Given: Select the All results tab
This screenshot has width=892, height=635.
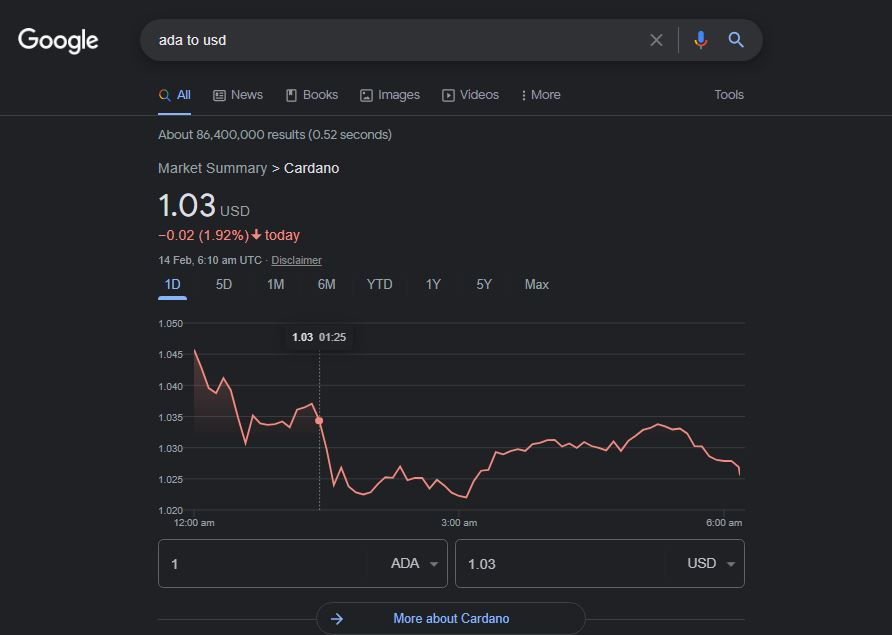Looking at the screenshot, I should coord(175,95).
